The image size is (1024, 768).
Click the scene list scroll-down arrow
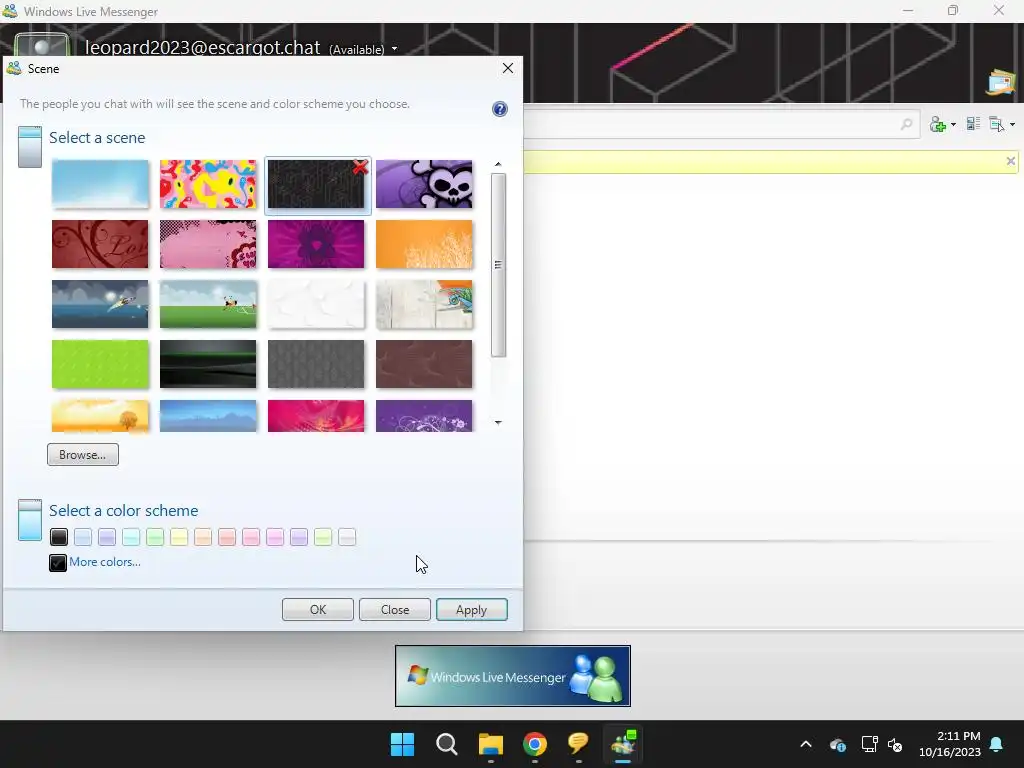click(498, 423)
